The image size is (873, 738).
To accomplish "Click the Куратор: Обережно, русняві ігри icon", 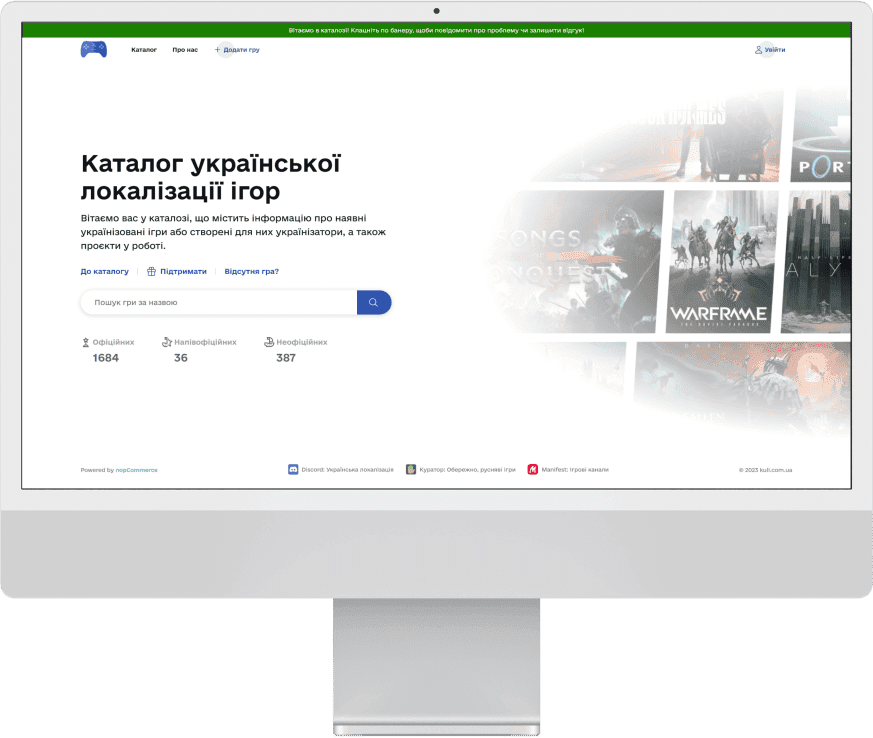I will tap(410, 469).
